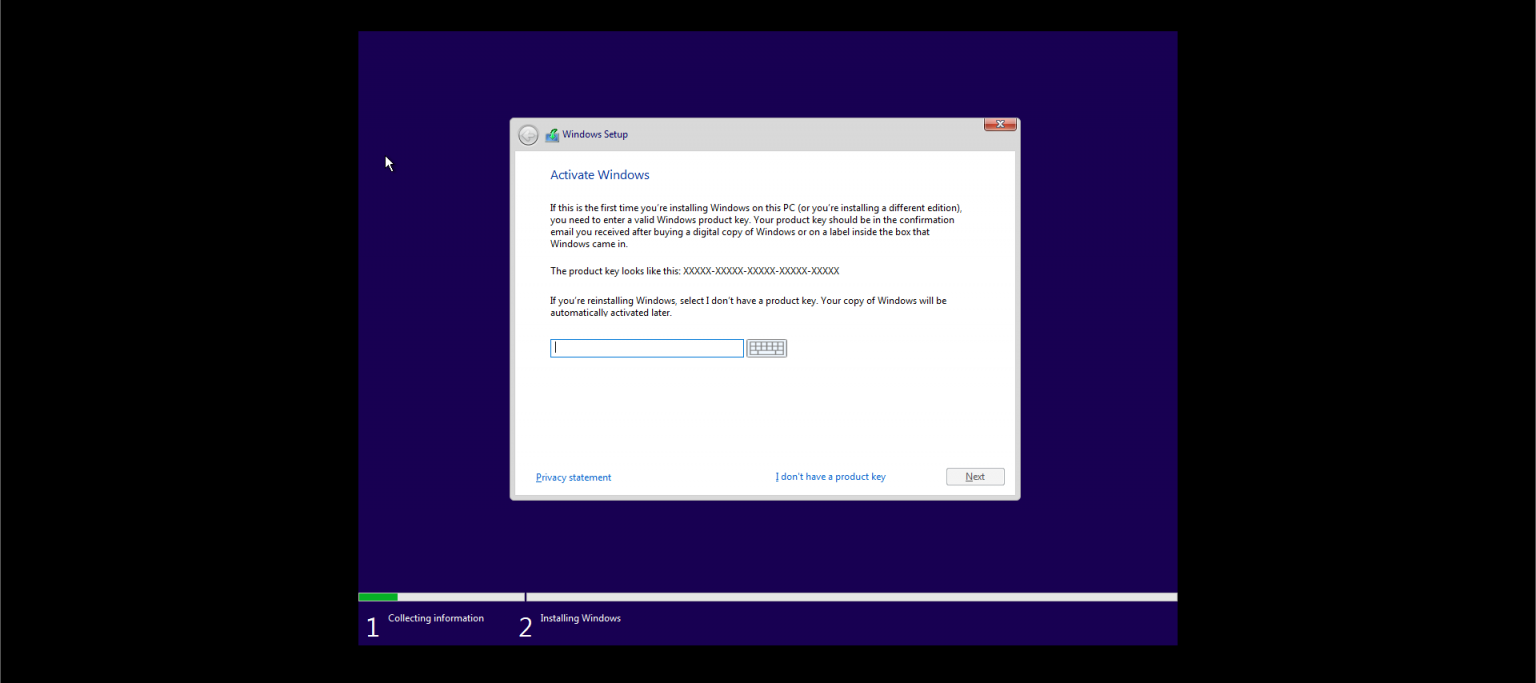The image size is (1536, 683).
Task: Choose I don't have a product key
Action: coord(830,477)
